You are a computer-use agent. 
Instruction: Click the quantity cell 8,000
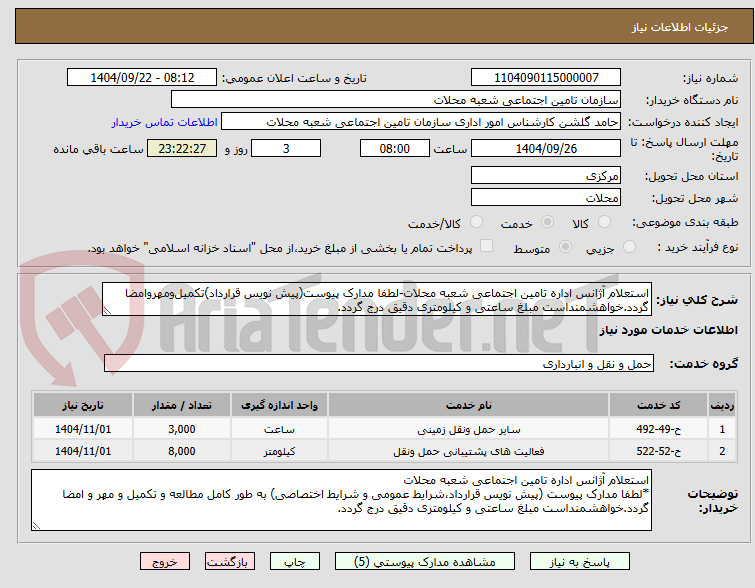tap(182, 451)
